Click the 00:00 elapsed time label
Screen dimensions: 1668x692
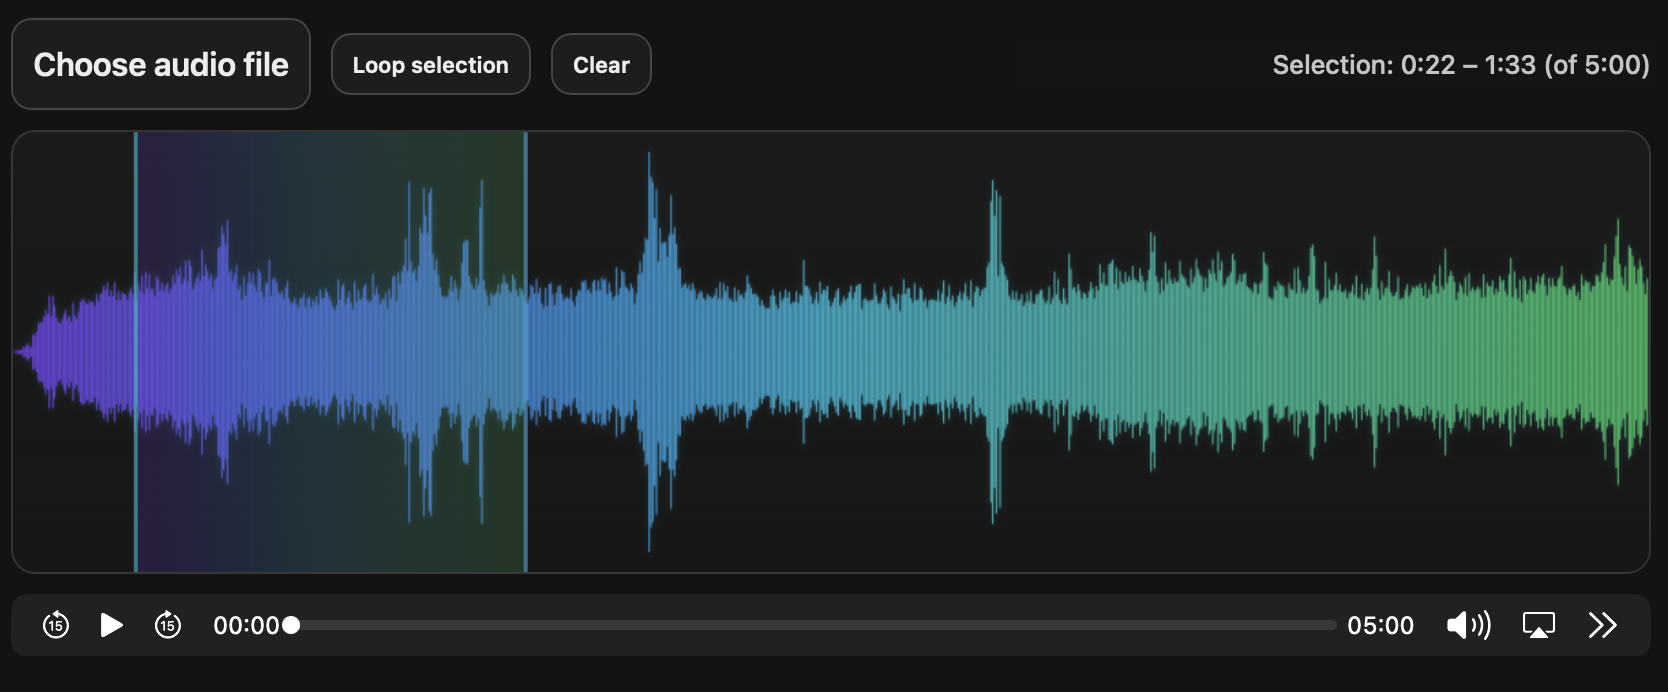point(246,626)
